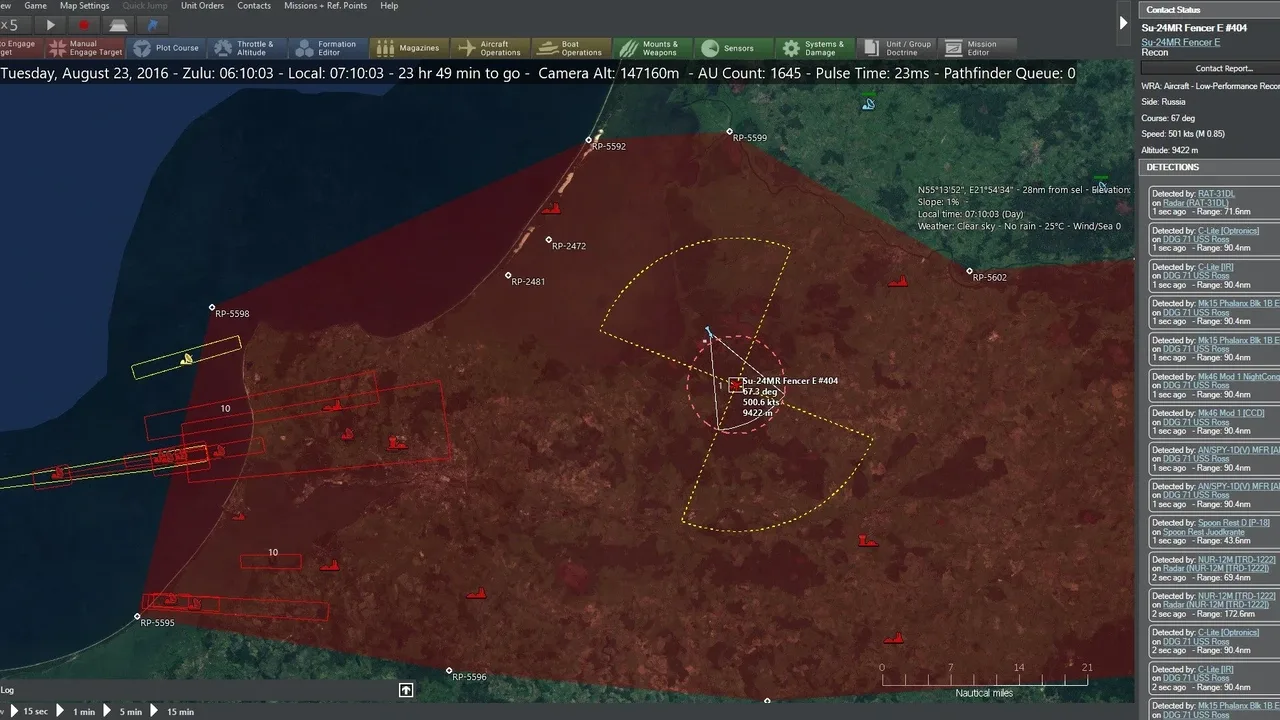Screen dimensions: 1280x720
Task: Collapse the right side panel arrow
Action: coord(1123,23)
